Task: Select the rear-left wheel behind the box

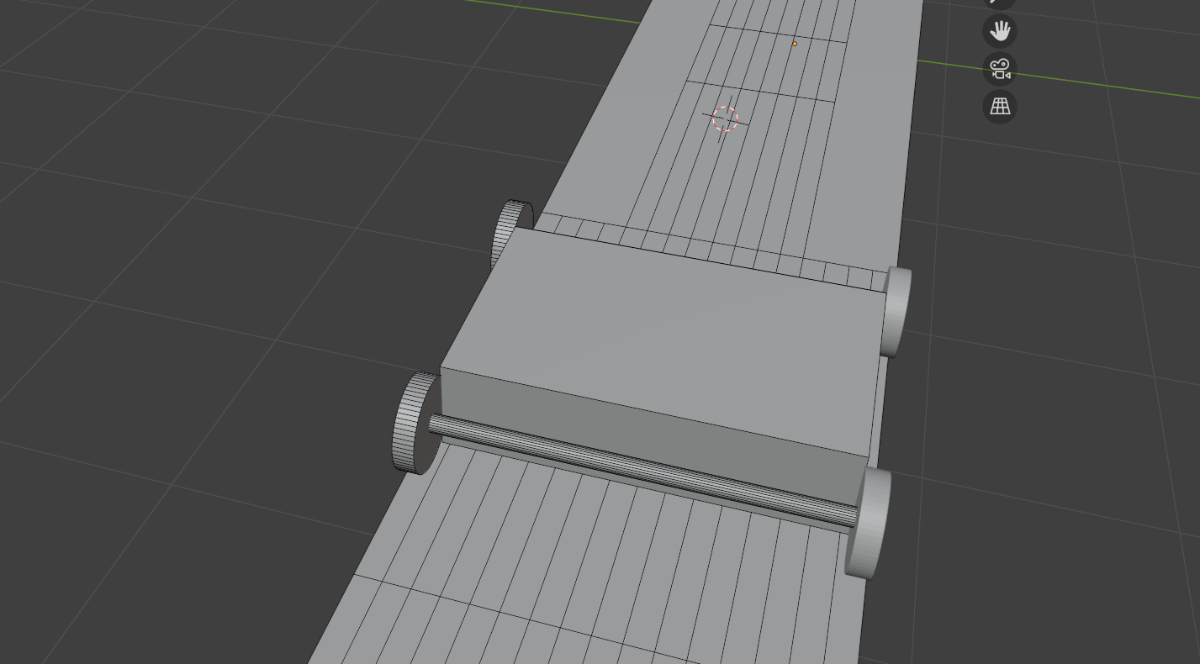Action: point(513,232)
